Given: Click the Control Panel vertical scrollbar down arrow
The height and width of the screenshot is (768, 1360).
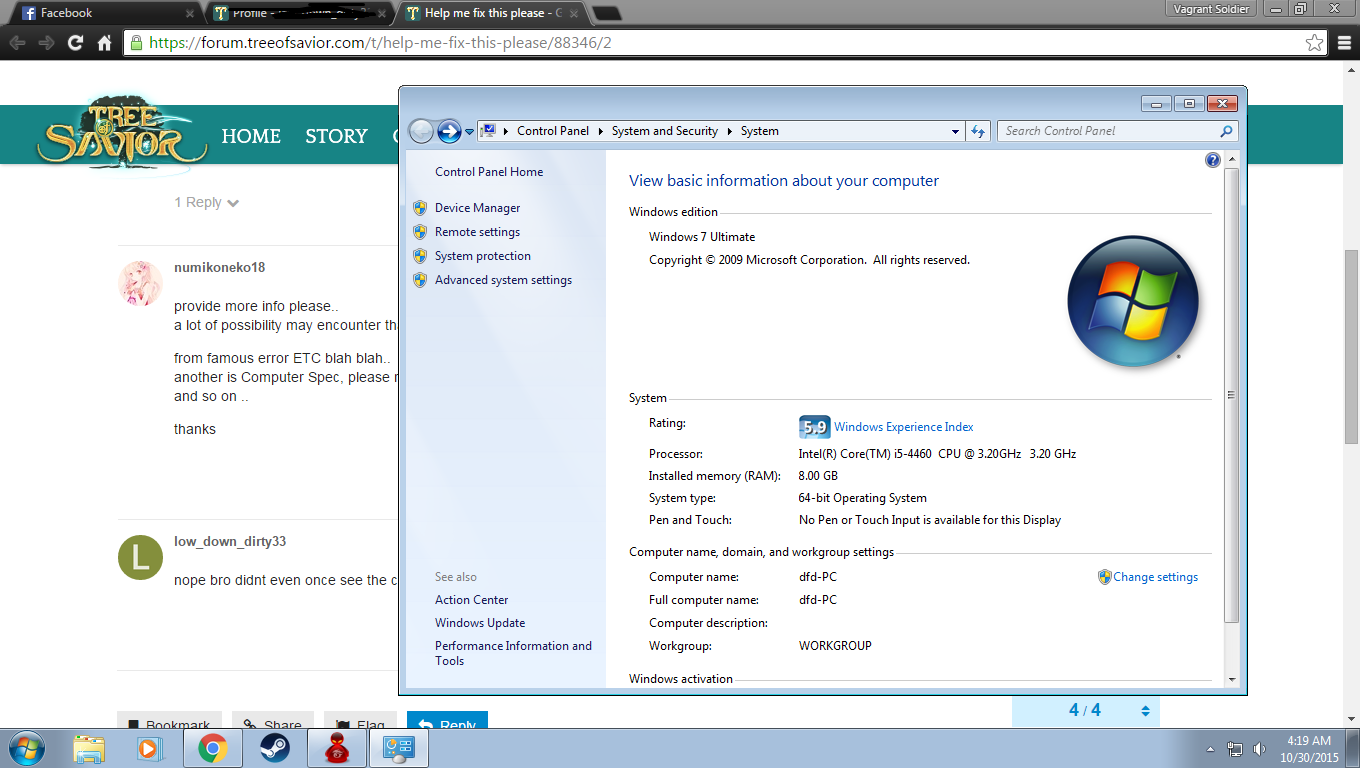Looking at the screenshot, I should (1232, 680).
